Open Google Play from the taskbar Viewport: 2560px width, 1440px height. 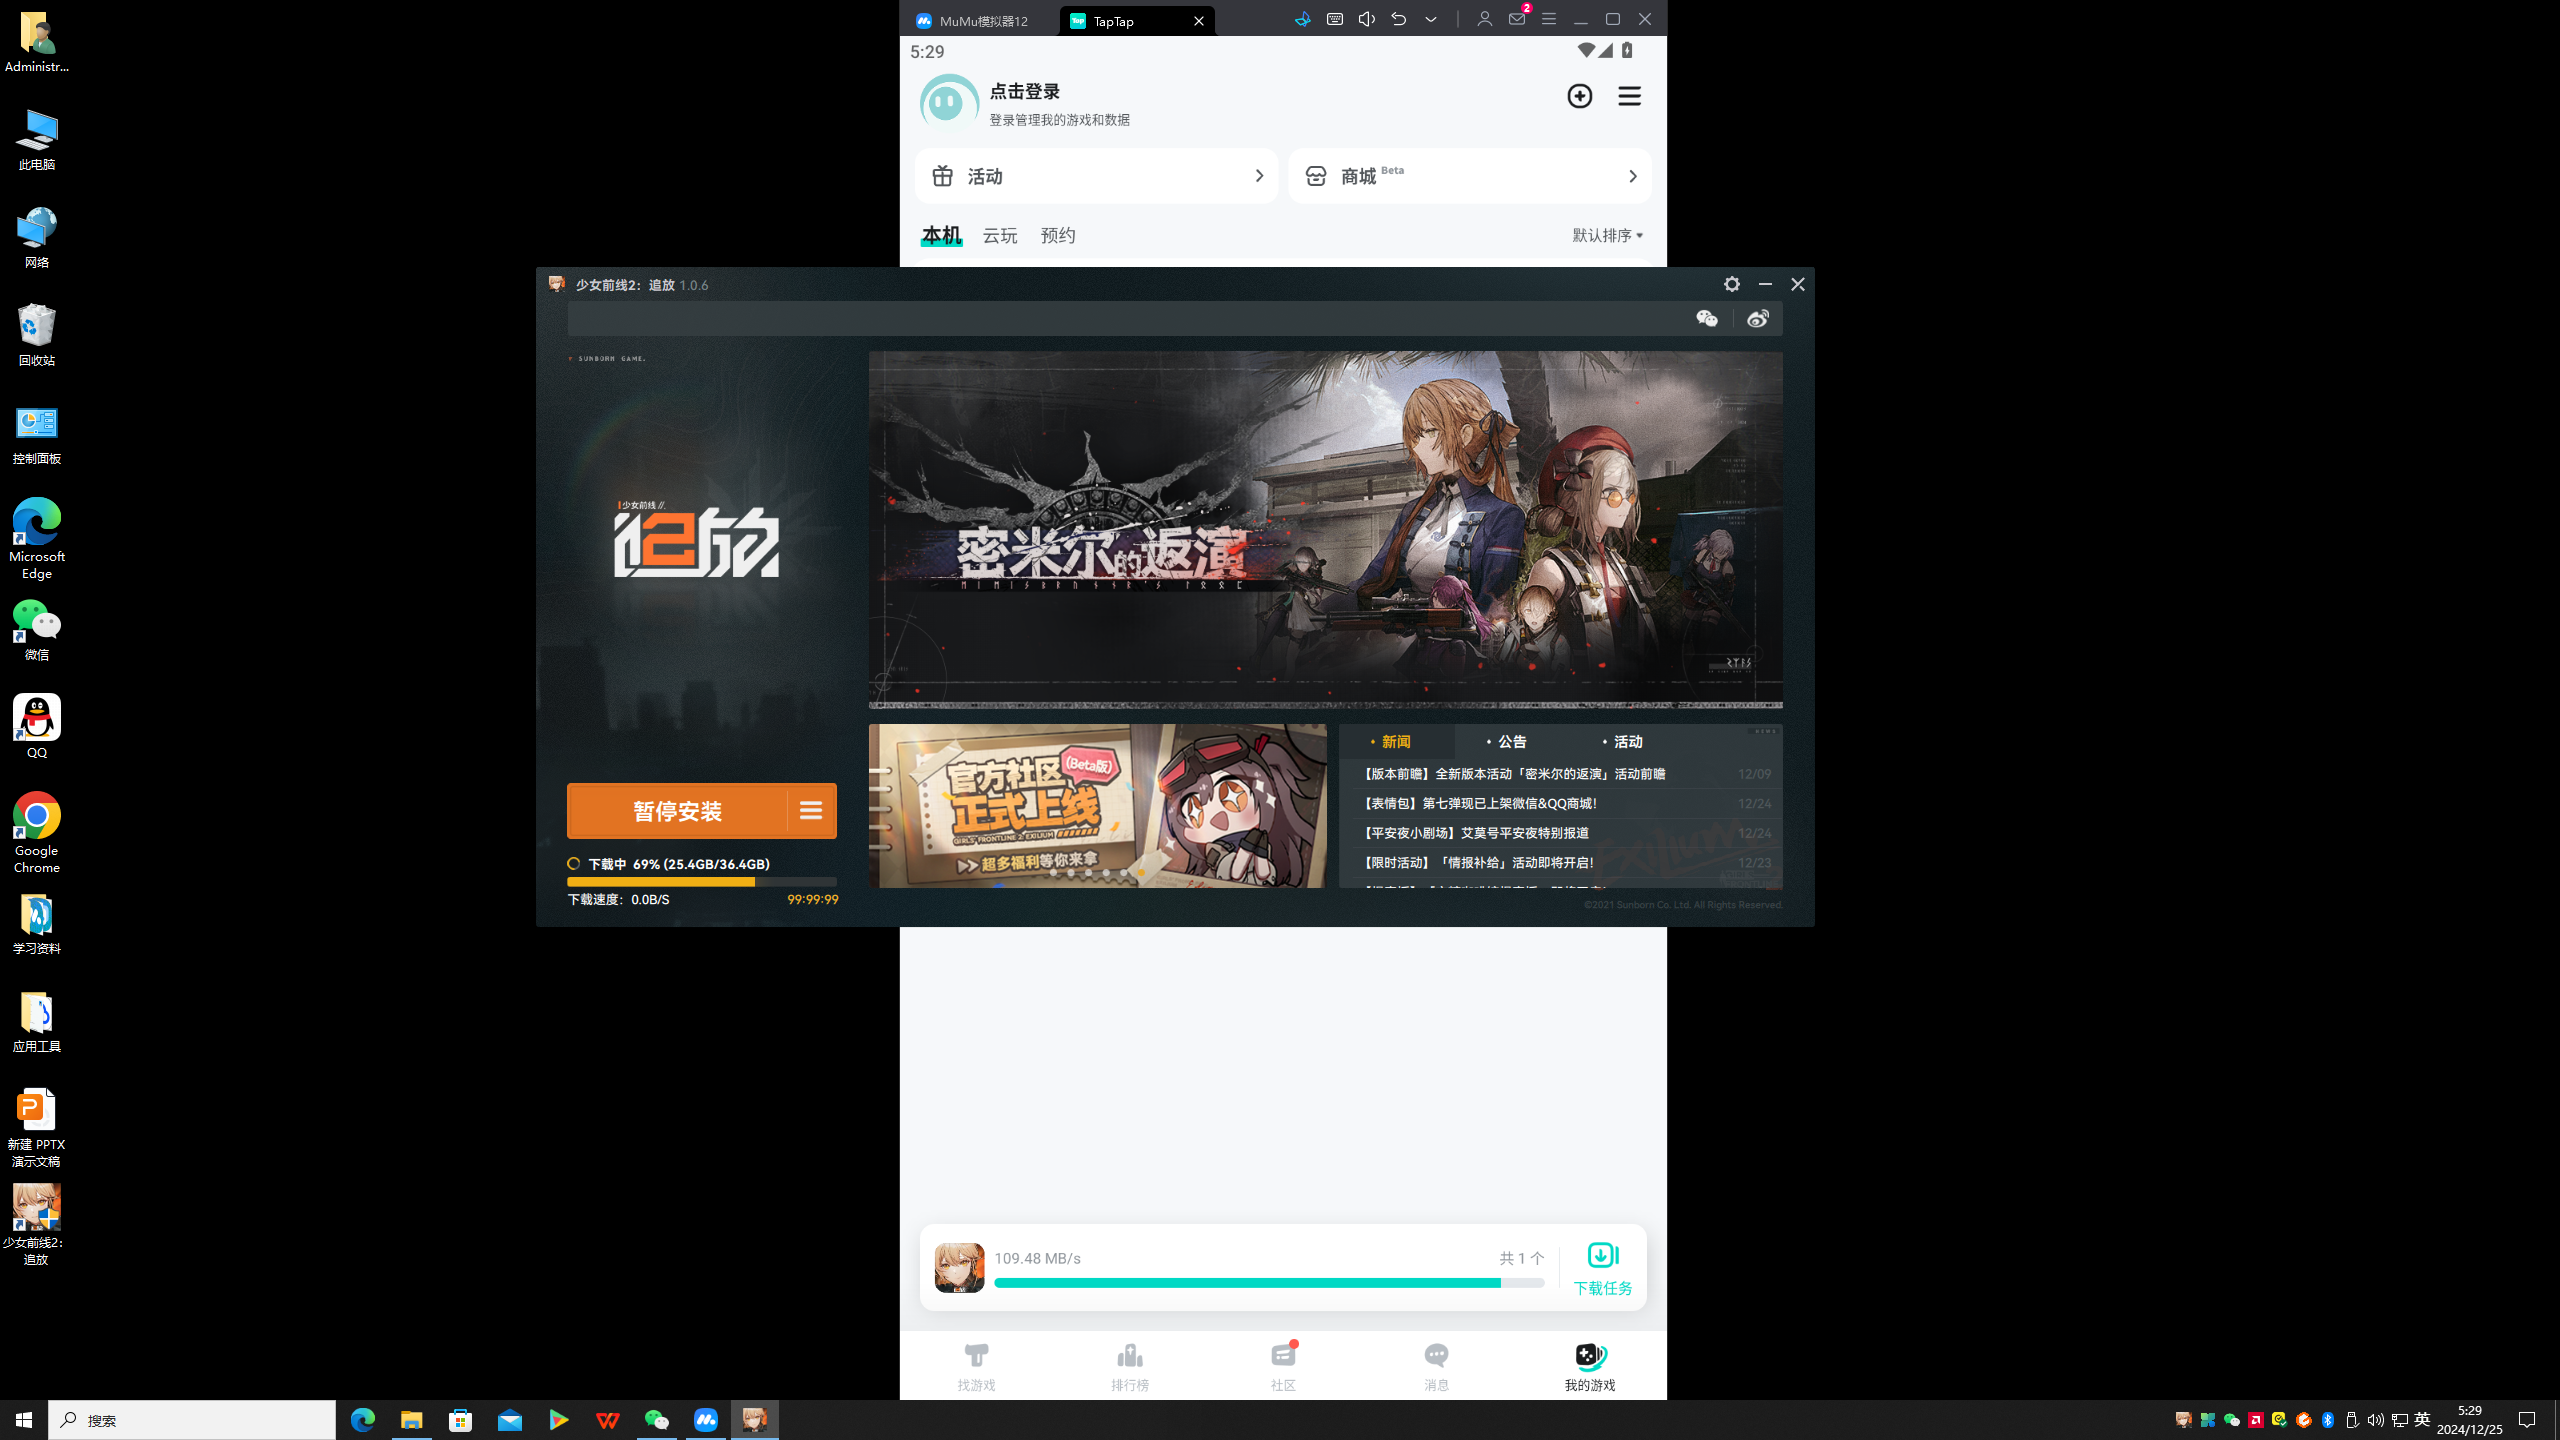558,1420
